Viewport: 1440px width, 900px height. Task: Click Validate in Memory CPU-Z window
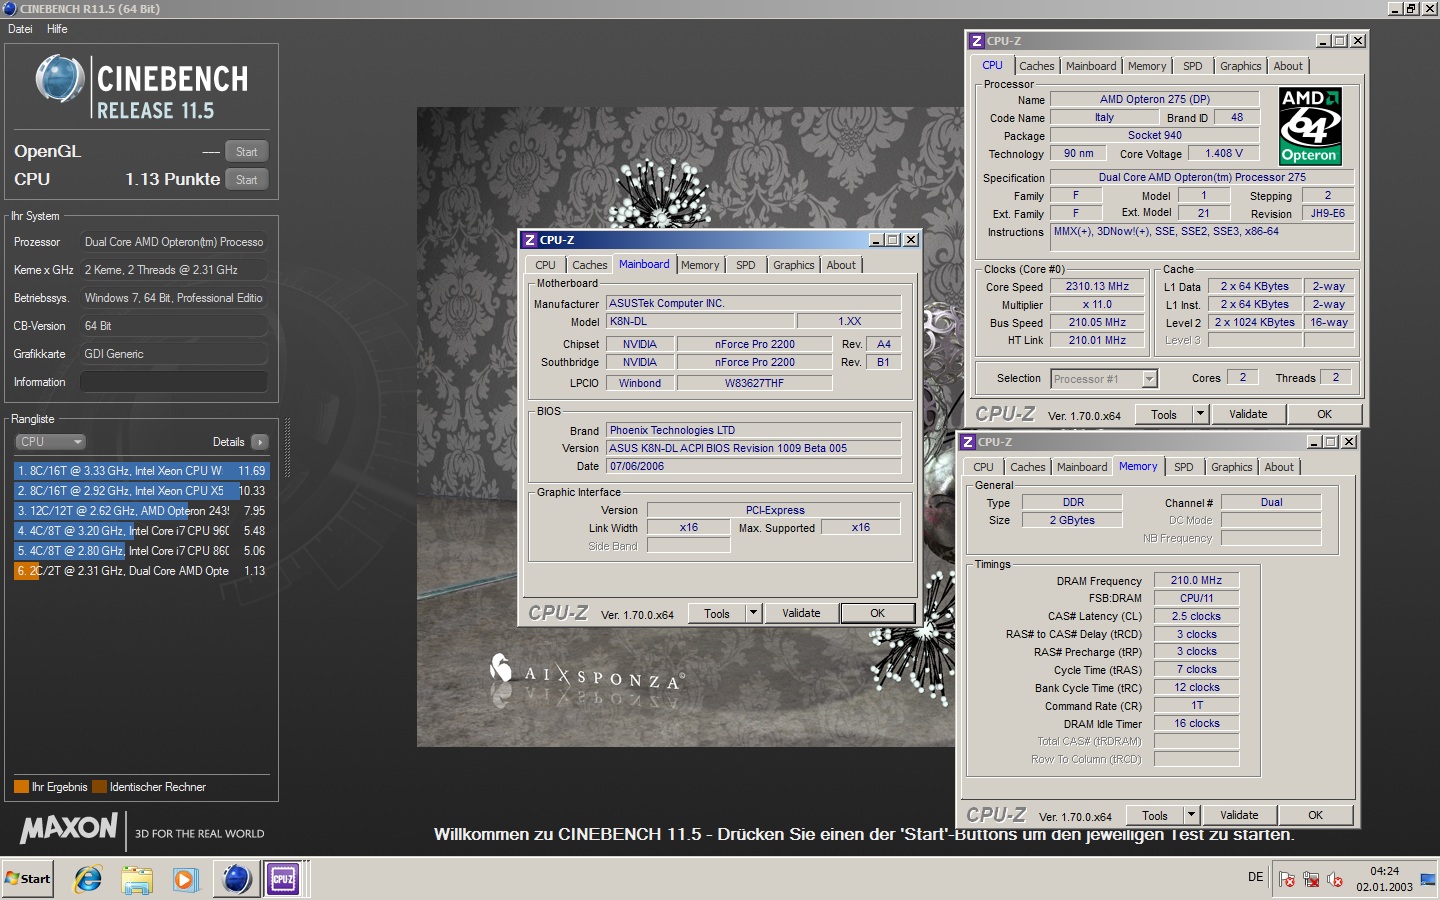coord(1239,816)
